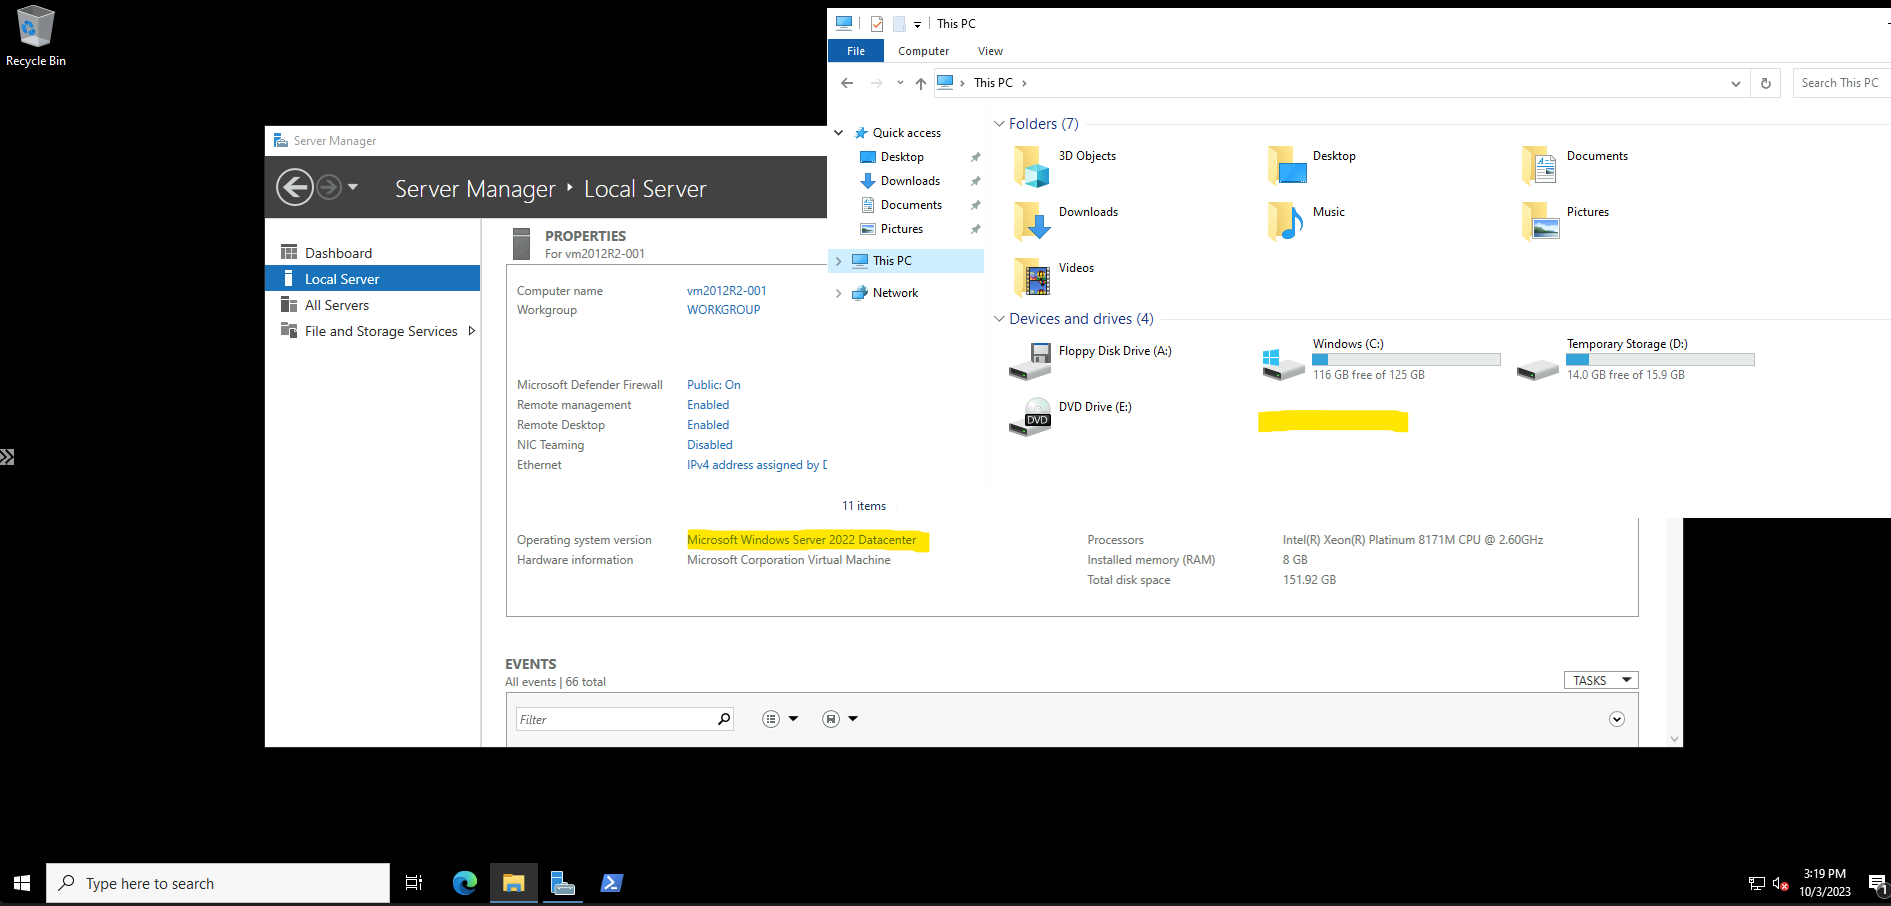Select the Videos folder
The width and height of the screenshot is (1891, 906).
pos(1054,277)
